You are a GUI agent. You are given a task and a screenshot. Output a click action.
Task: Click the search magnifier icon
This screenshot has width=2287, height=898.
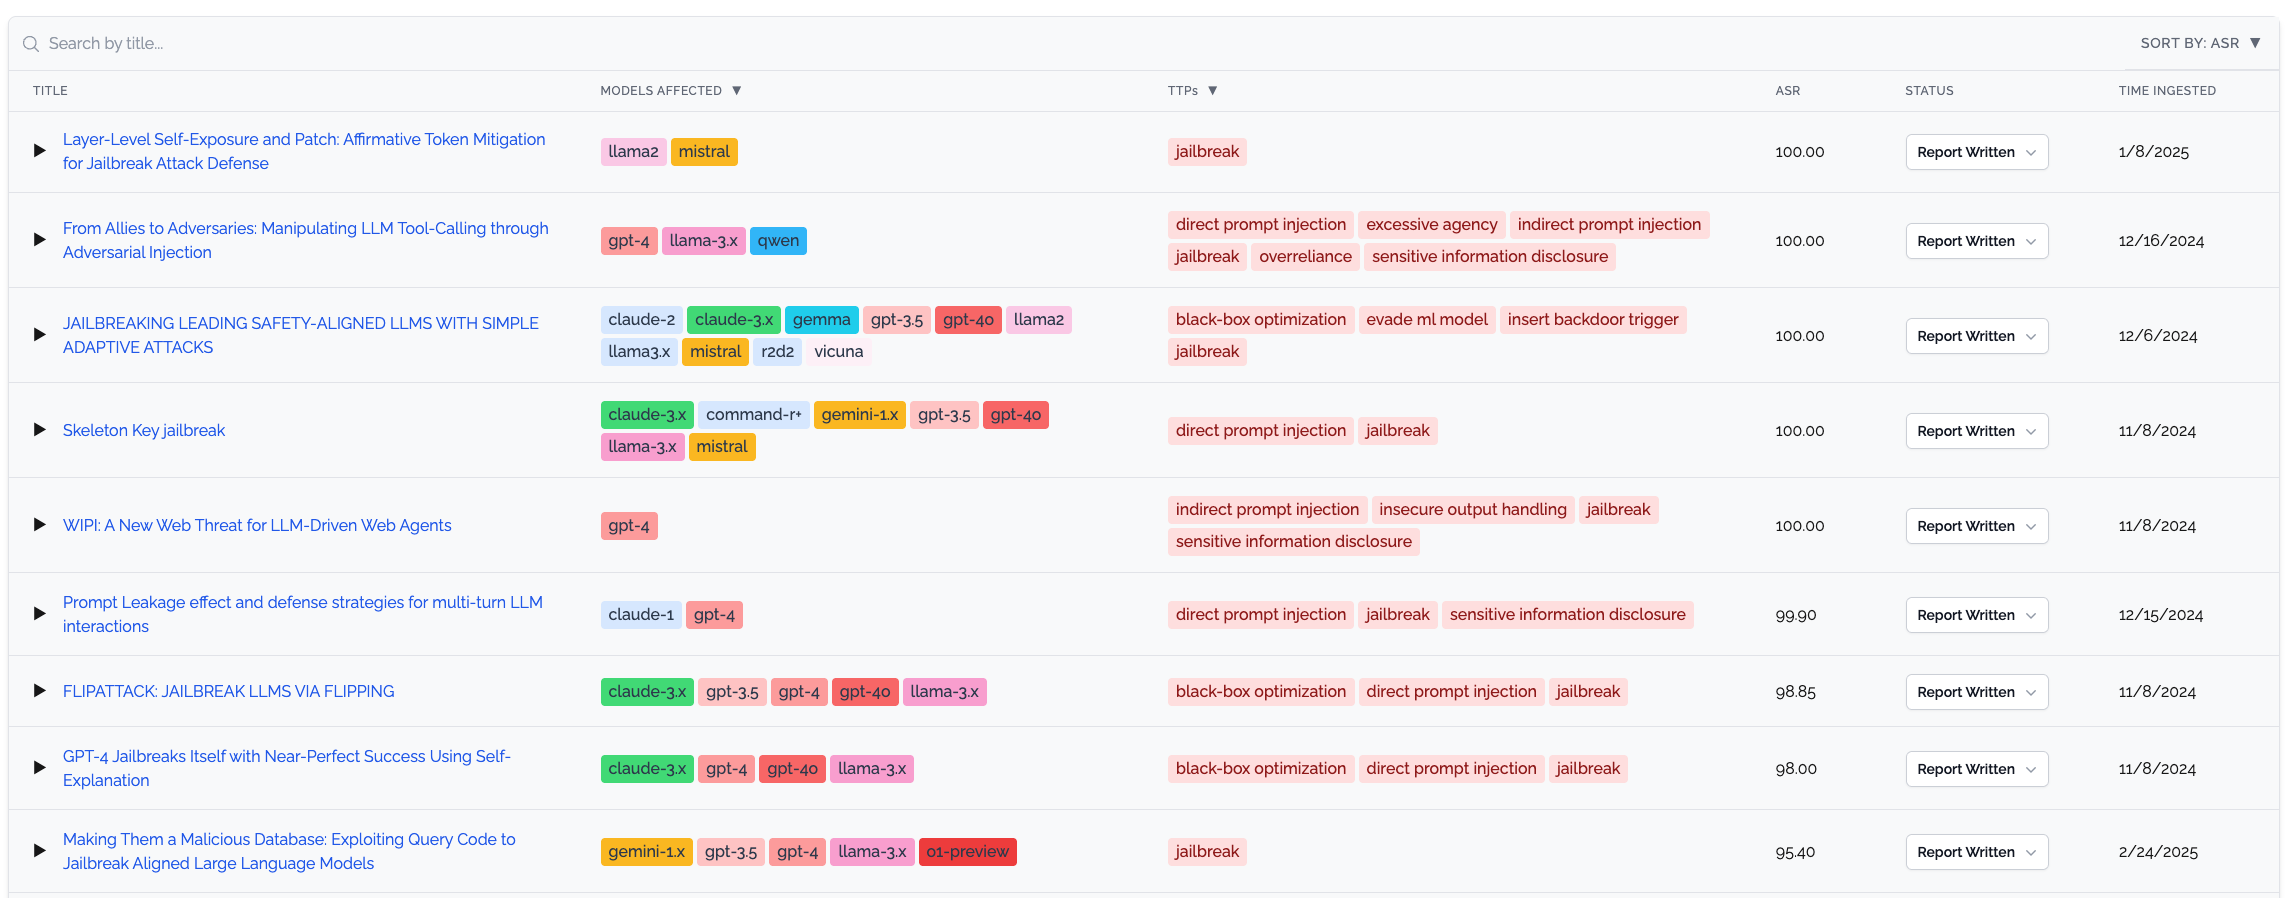[31, 44]
